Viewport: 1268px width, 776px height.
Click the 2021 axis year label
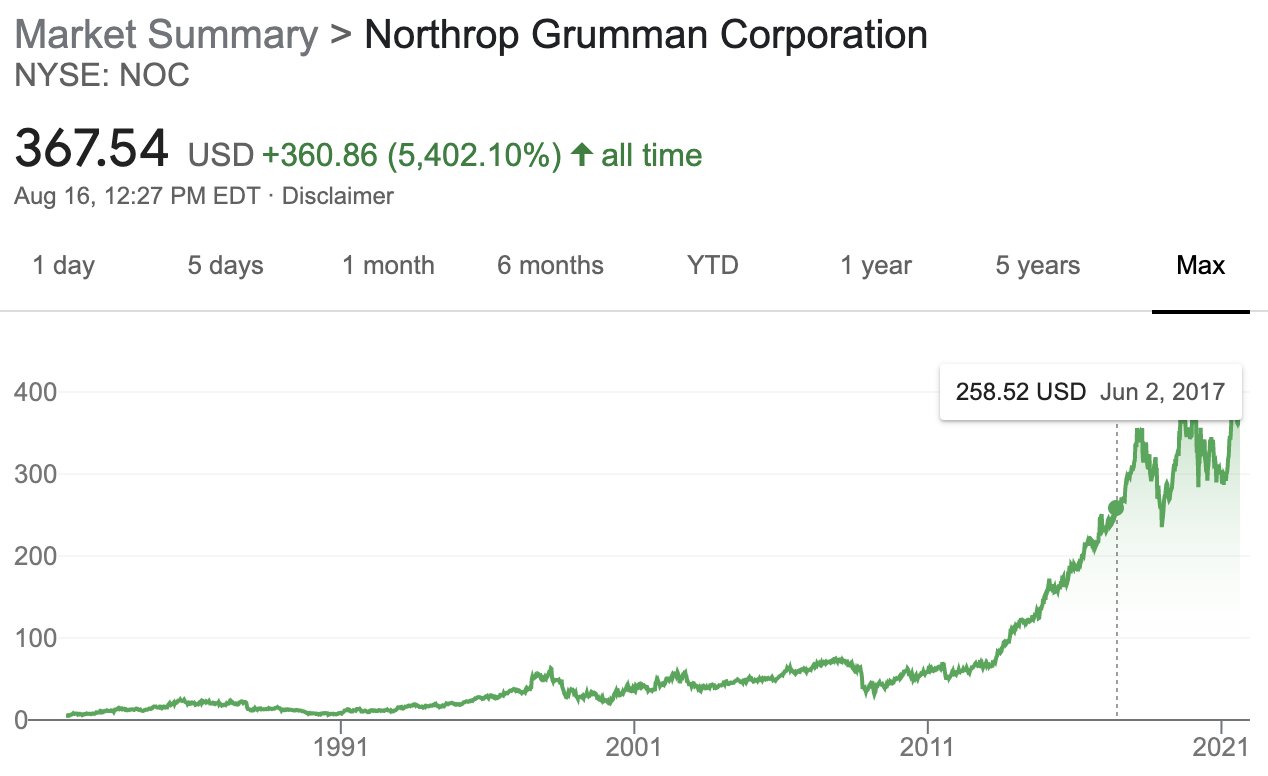click(1221, 749)
